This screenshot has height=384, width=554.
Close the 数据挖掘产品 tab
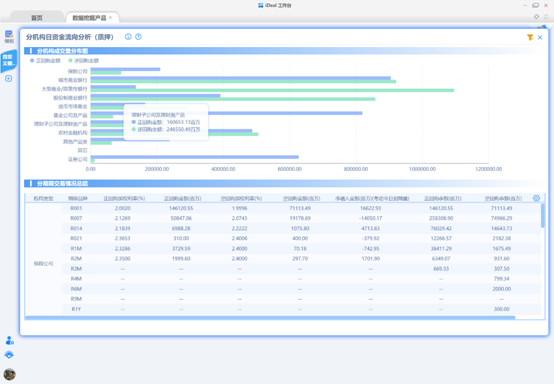coord(111,17)
